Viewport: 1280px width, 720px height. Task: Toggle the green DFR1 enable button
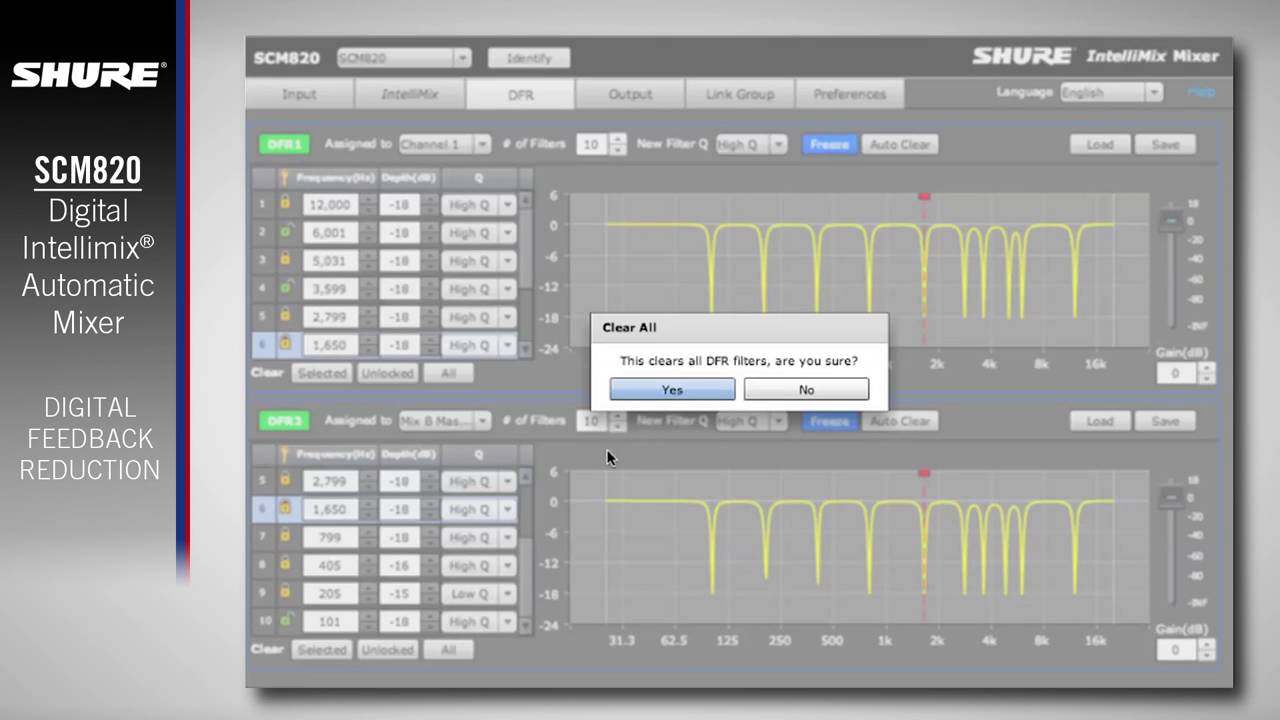(x=284, y=144)
